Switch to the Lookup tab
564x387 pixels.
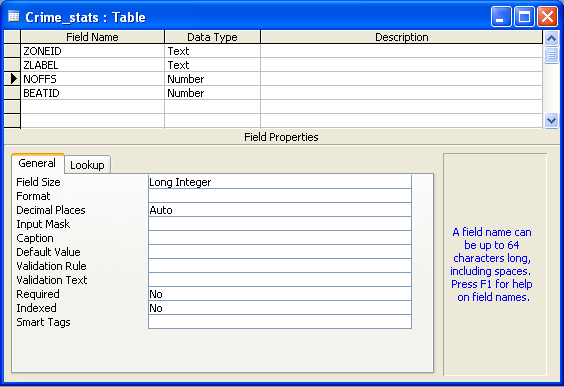coord(87,165)
